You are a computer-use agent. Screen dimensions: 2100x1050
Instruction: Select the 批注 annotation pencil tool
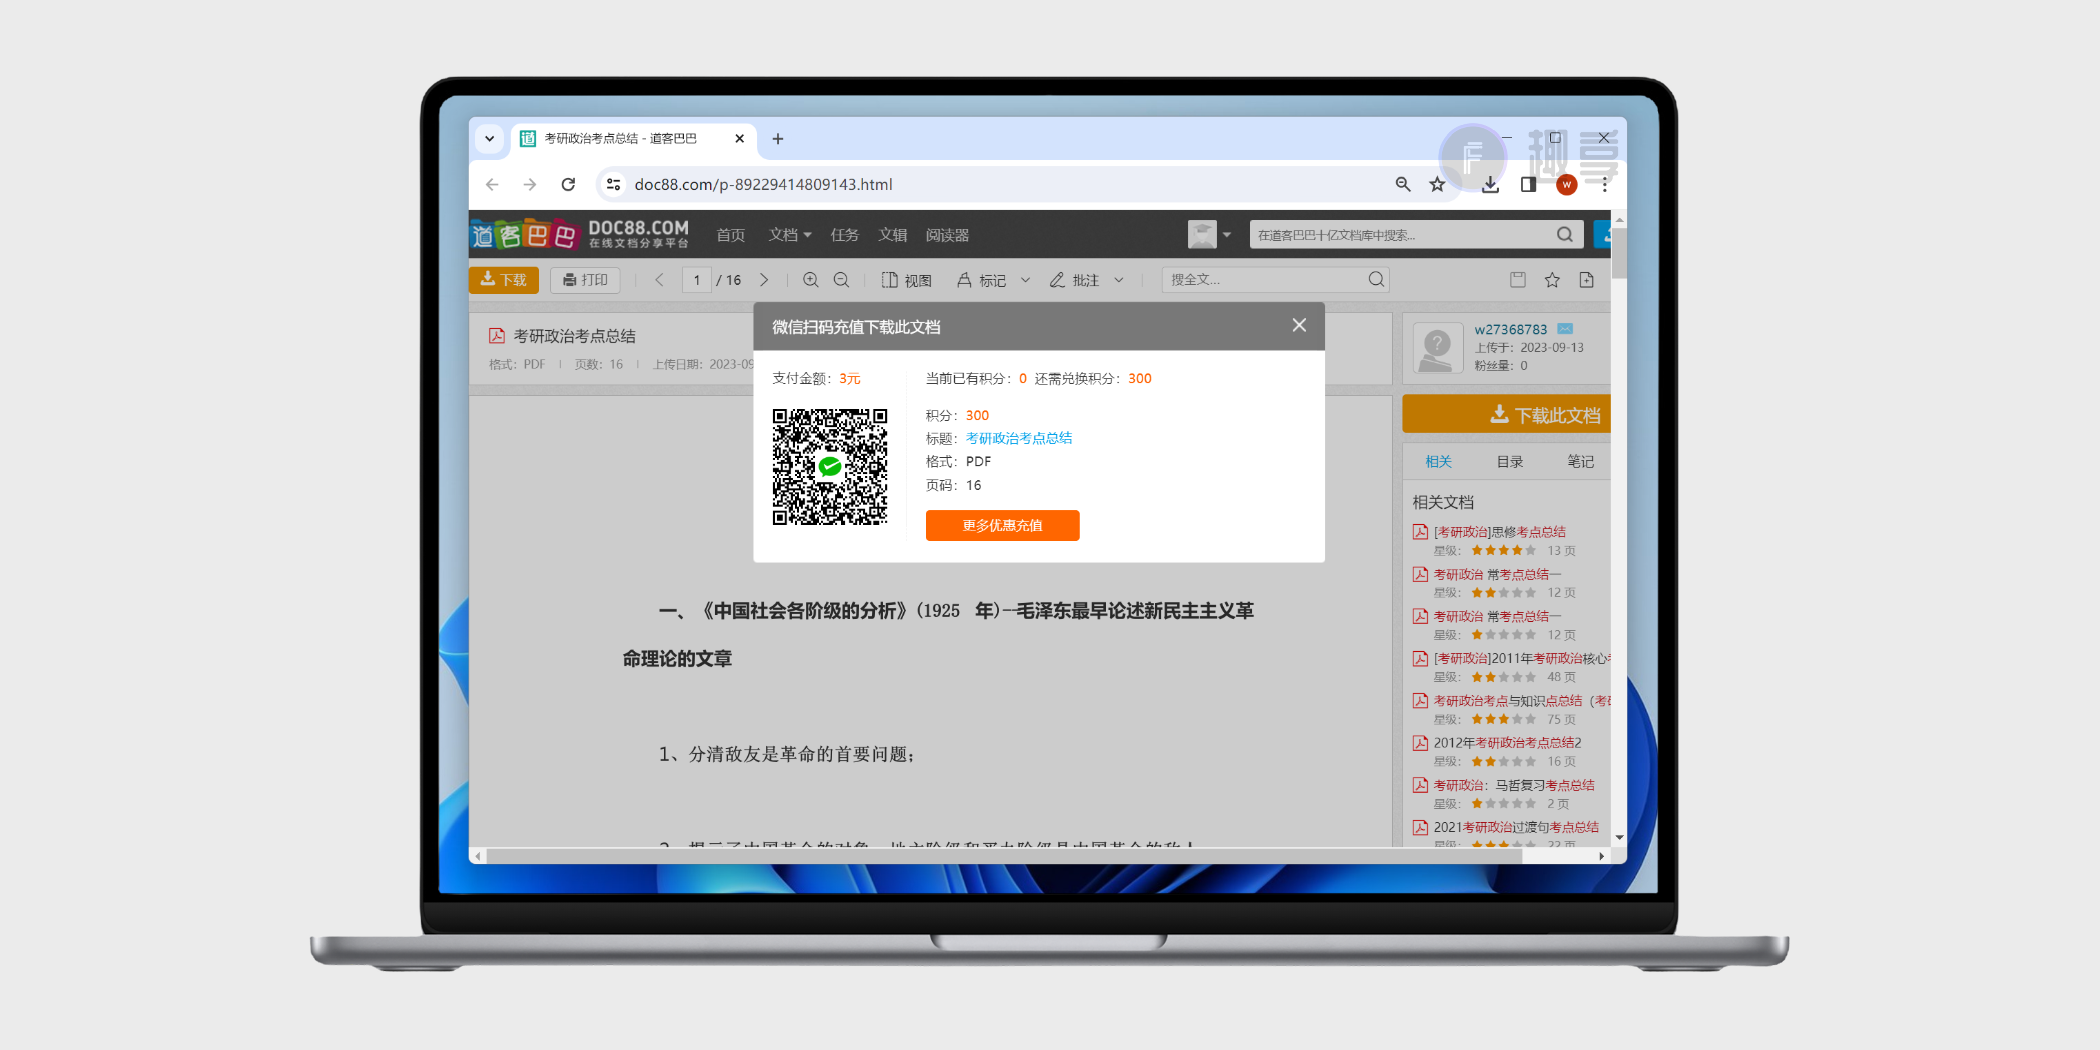coord(1074,280)
